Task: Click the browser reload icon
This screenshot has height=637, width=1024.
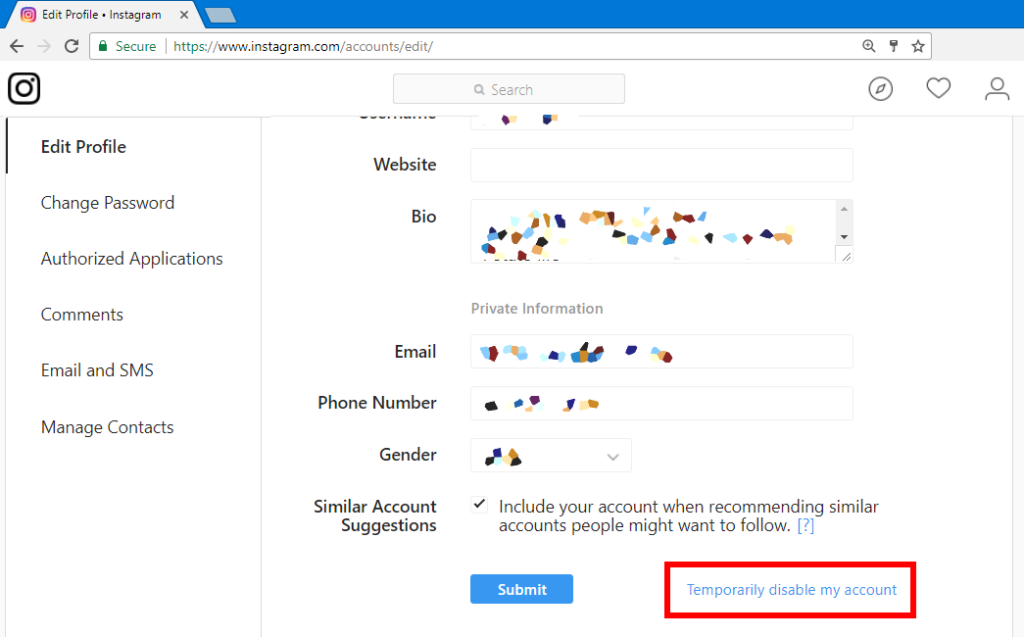Action: (71, 46)
